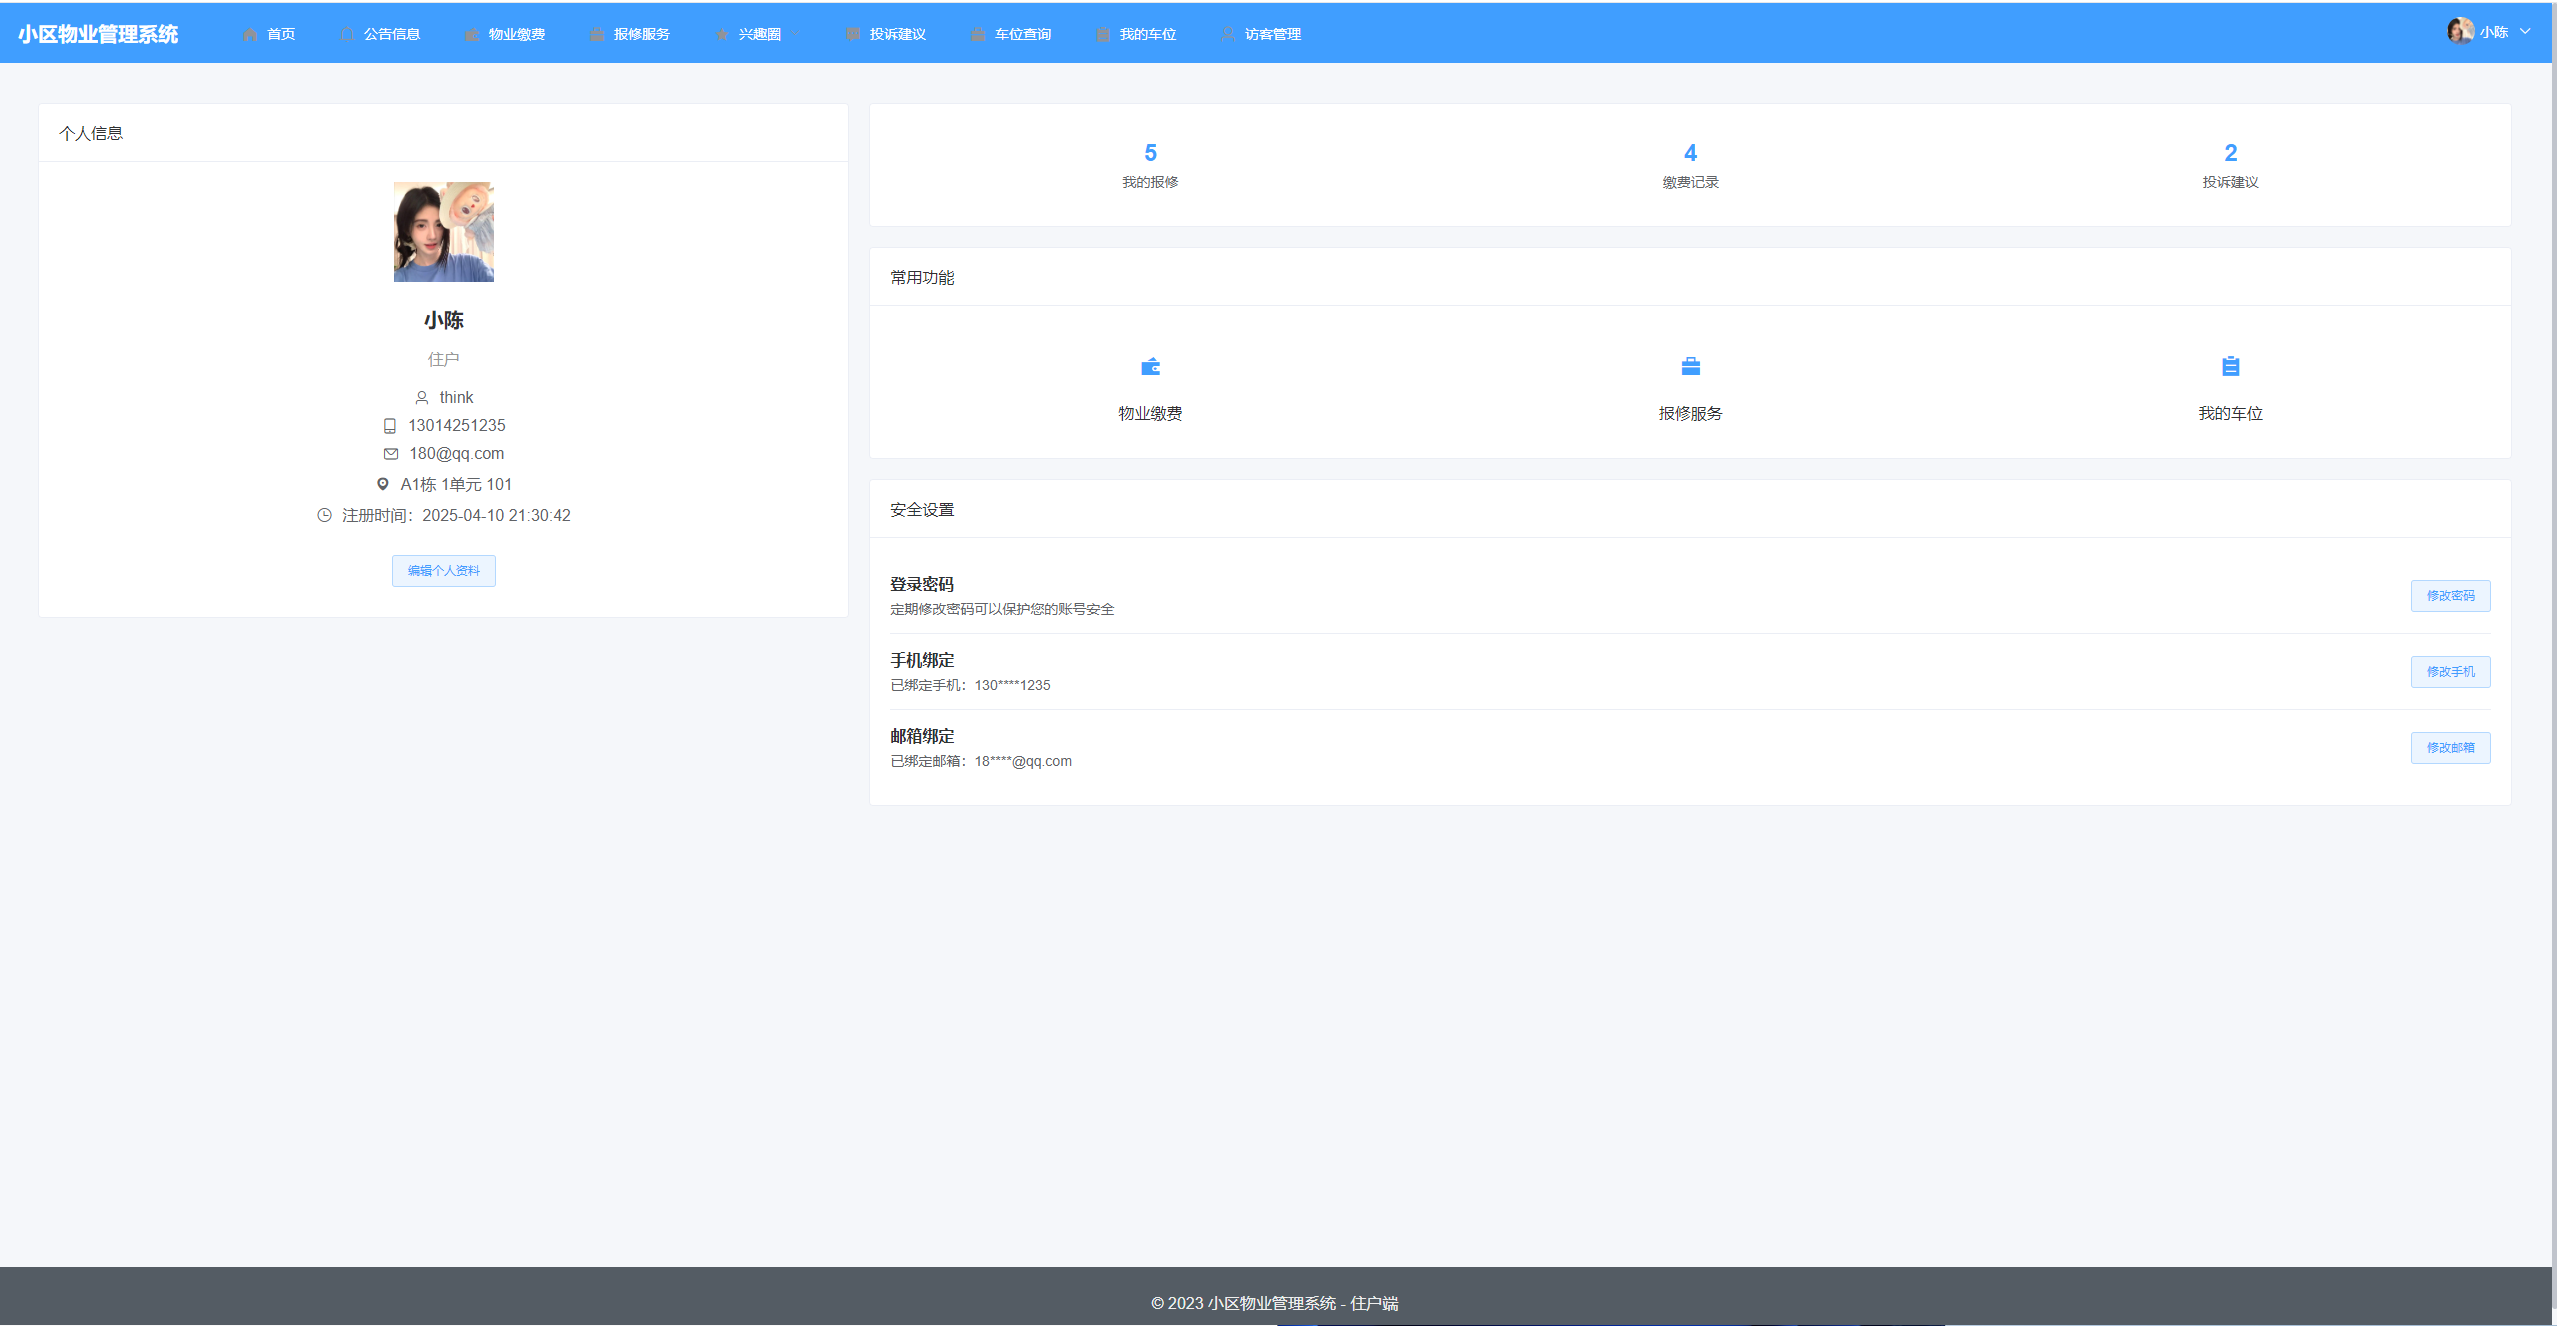
Task: Click the clipboard icon for 我的车位 under 常用功能
Action: (2230, 367)
